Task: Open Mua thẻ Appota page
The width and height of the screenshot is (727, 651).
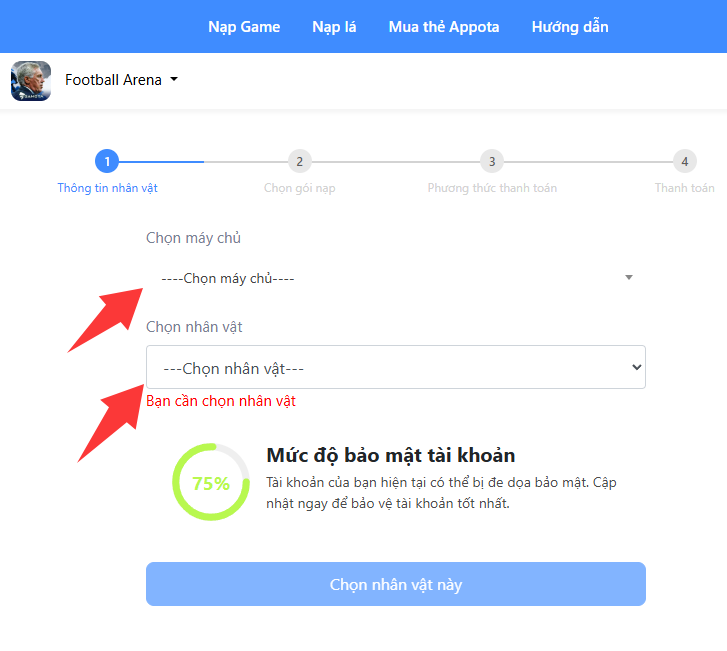Action: click(x=444, y=27)
